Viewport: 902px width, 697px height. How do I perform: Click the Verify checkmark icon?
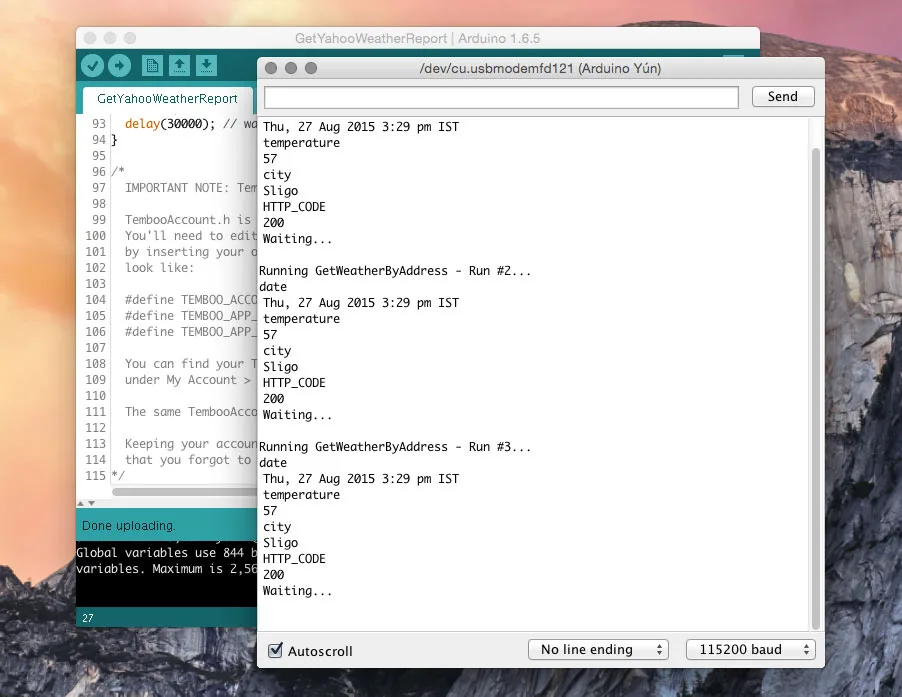coord(93,66)
